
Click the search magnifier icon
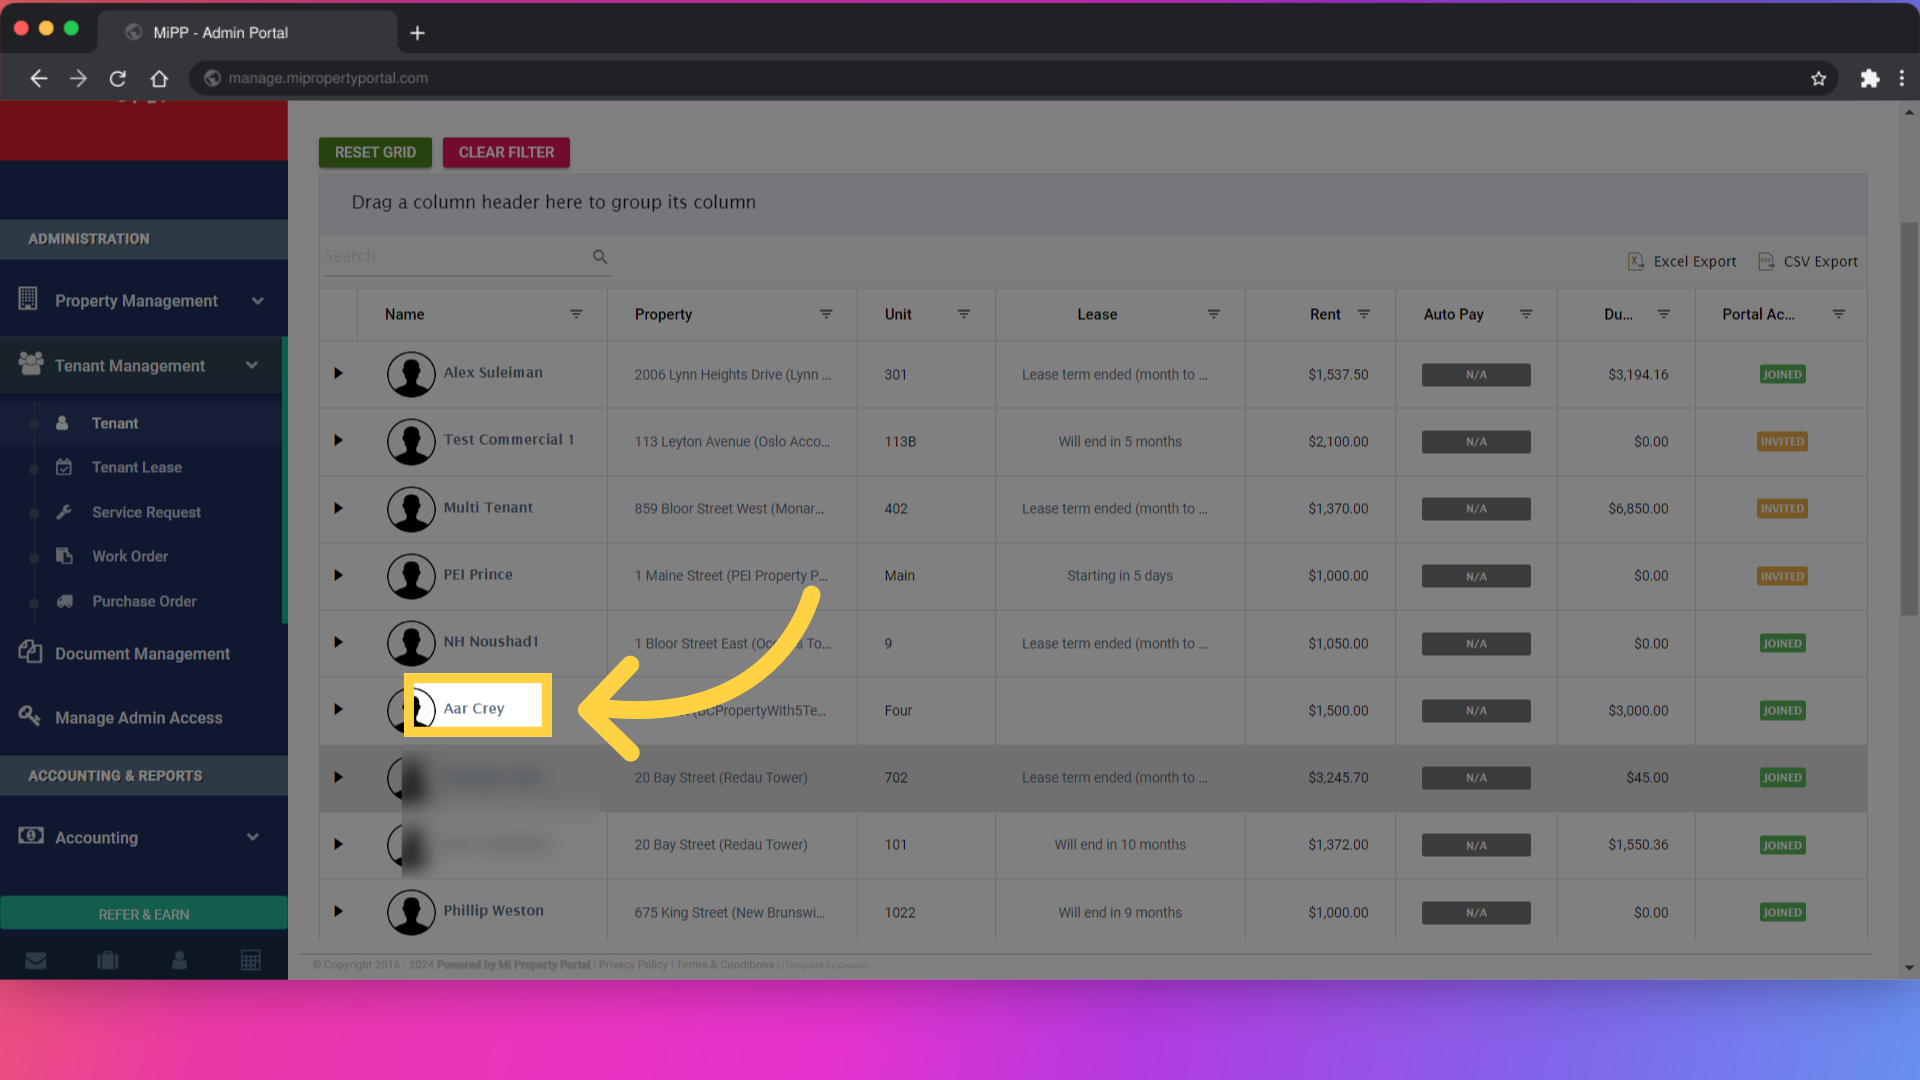[x=600, y=257]
